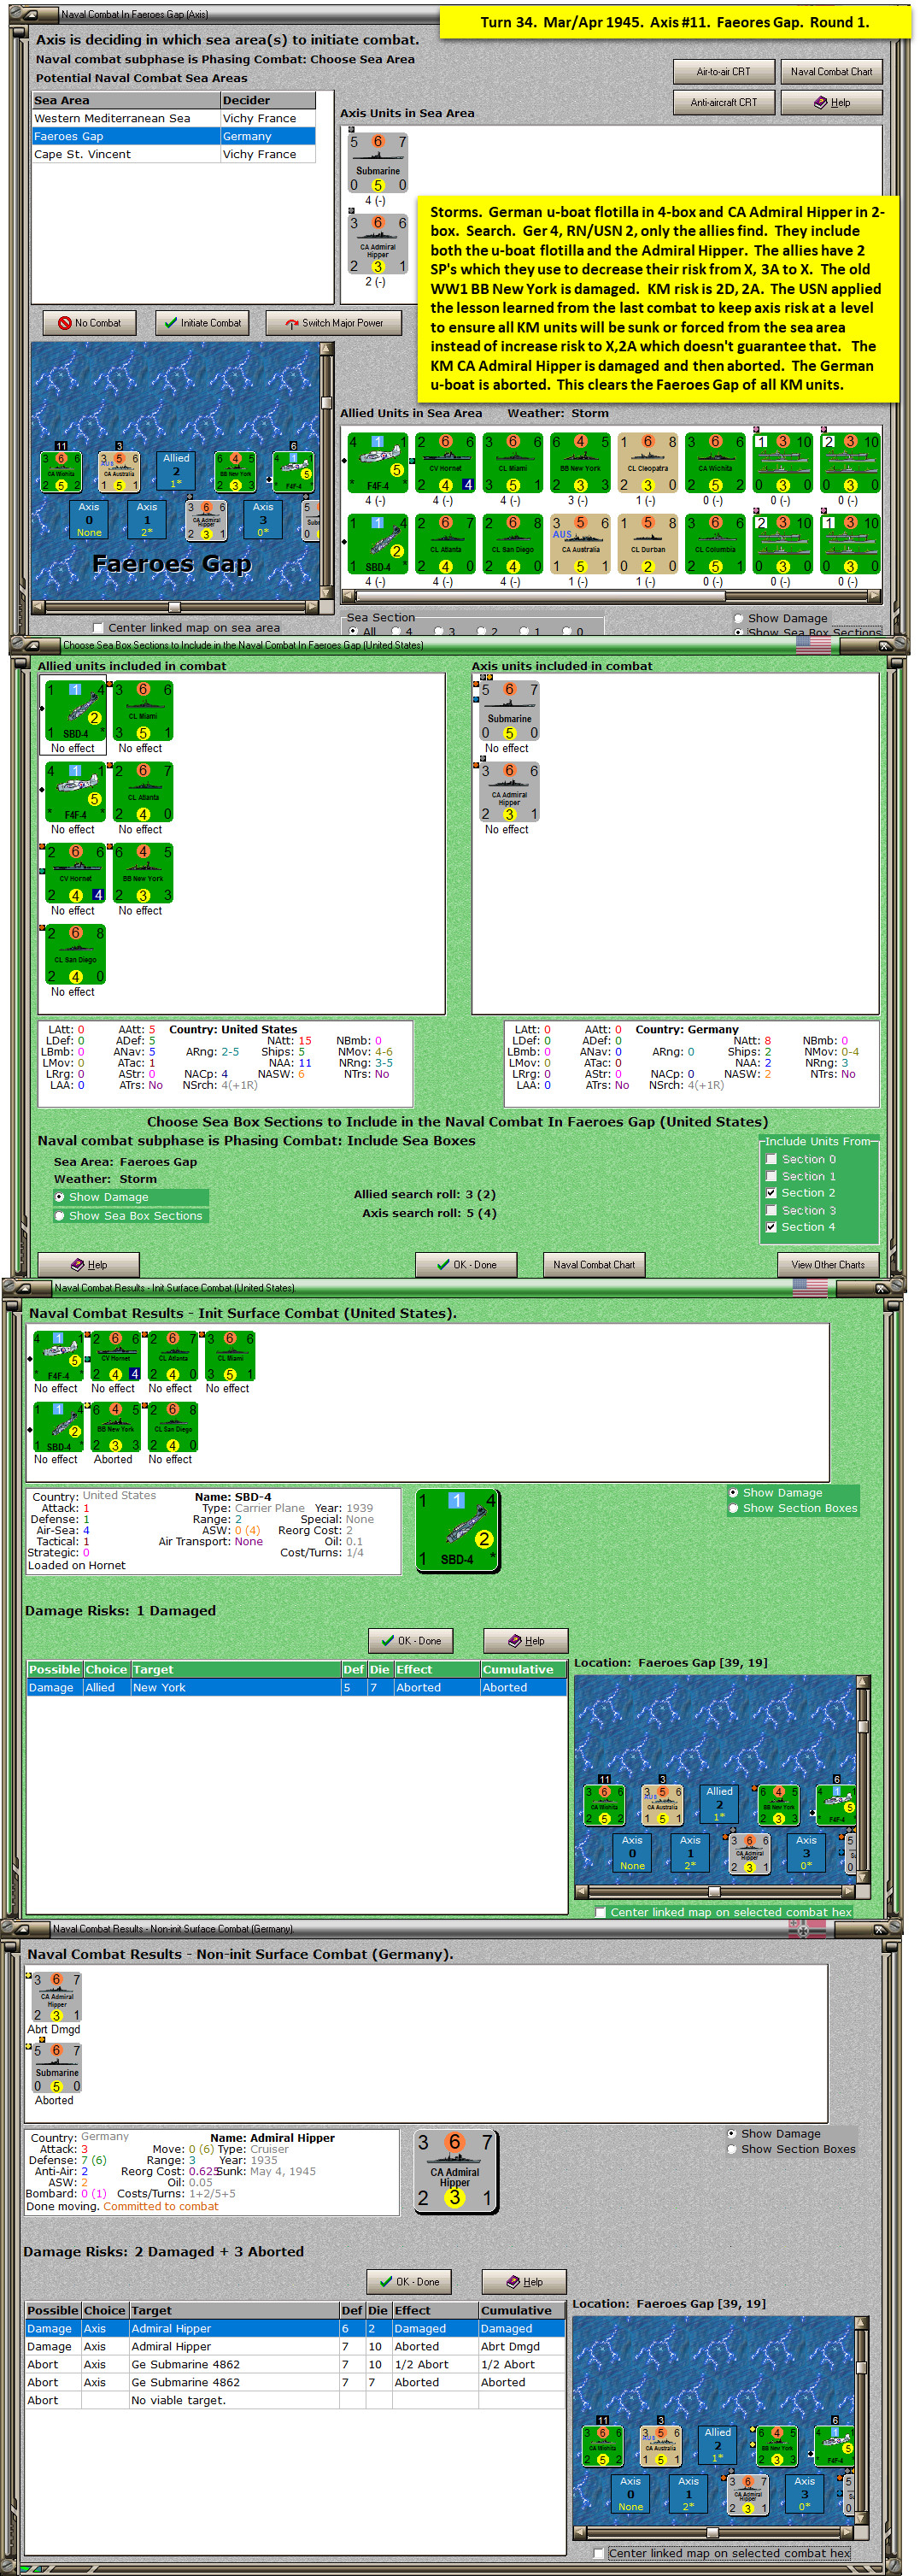
Task: Open the Anti-aircraft CRT chart
Action: coord(723,102)
